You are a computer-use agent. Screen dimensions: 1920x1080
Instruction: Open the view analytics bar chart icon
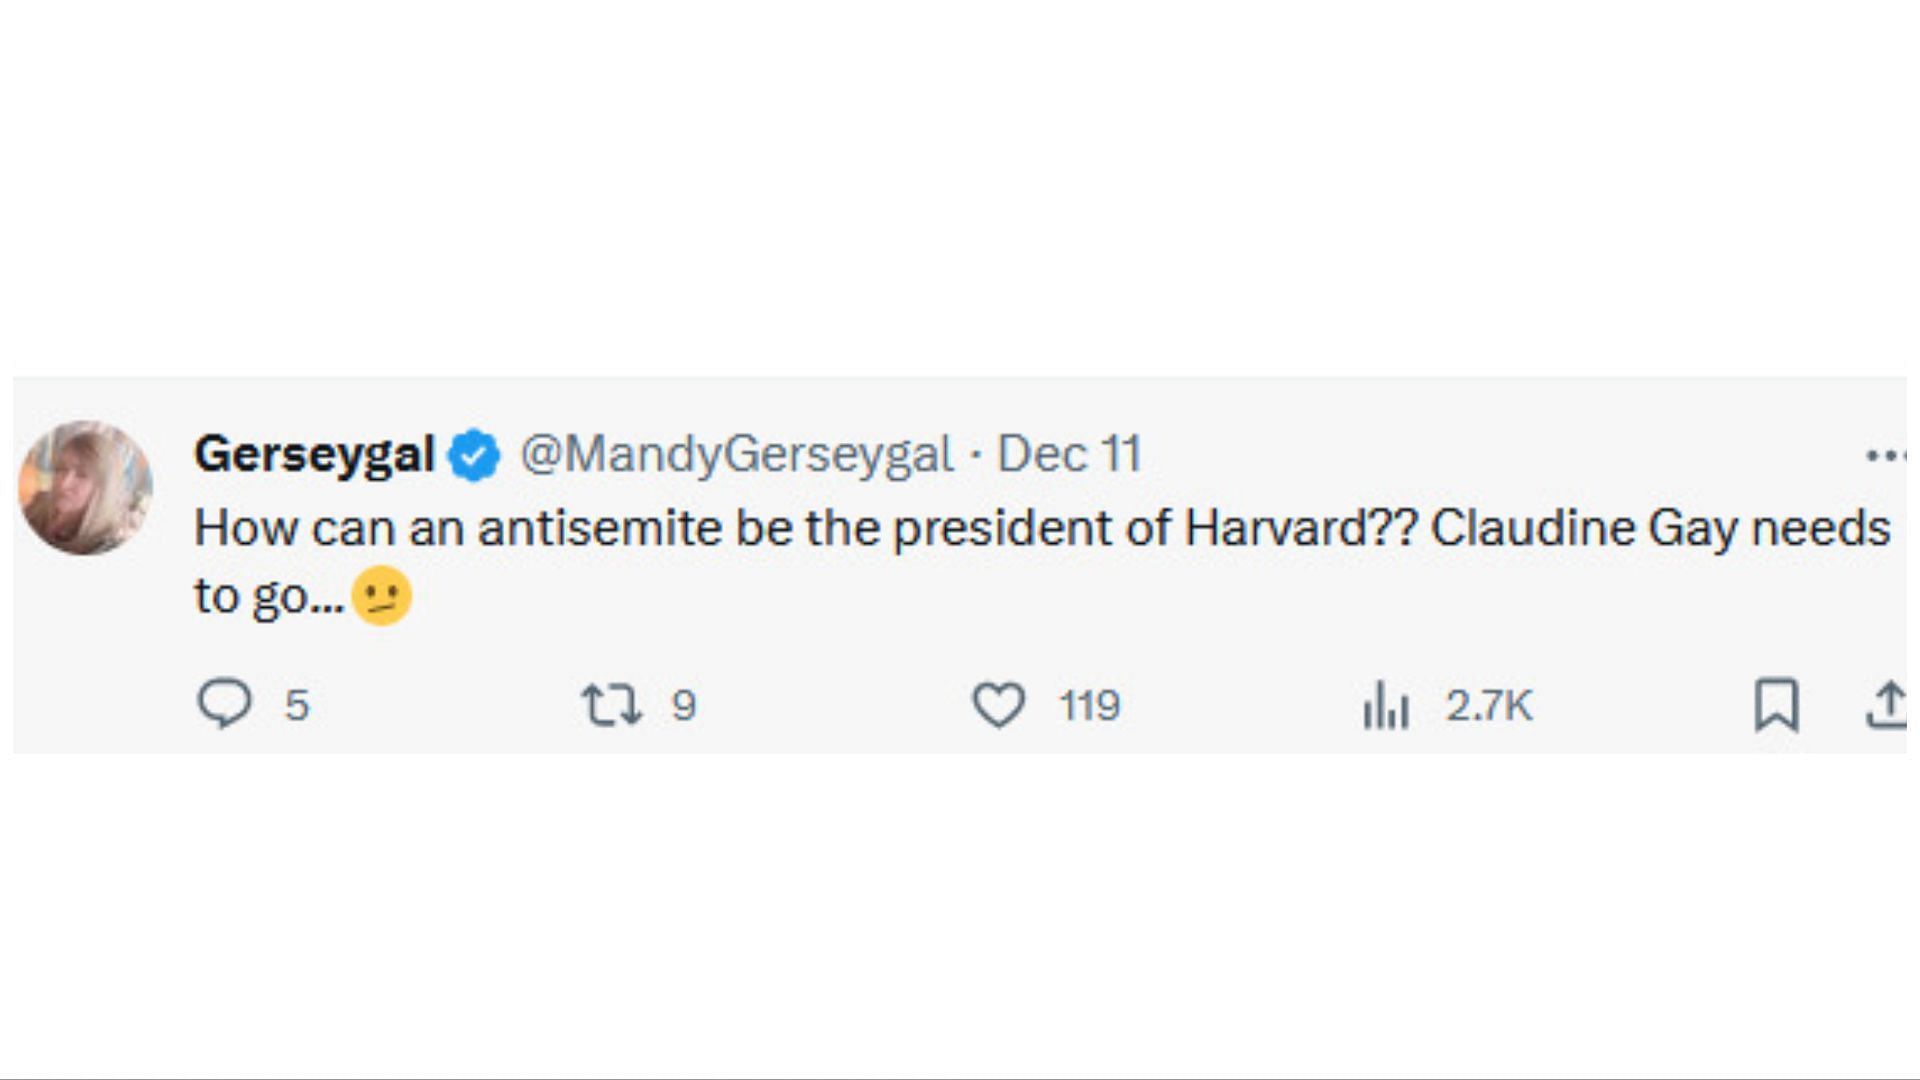point(1386,705)
